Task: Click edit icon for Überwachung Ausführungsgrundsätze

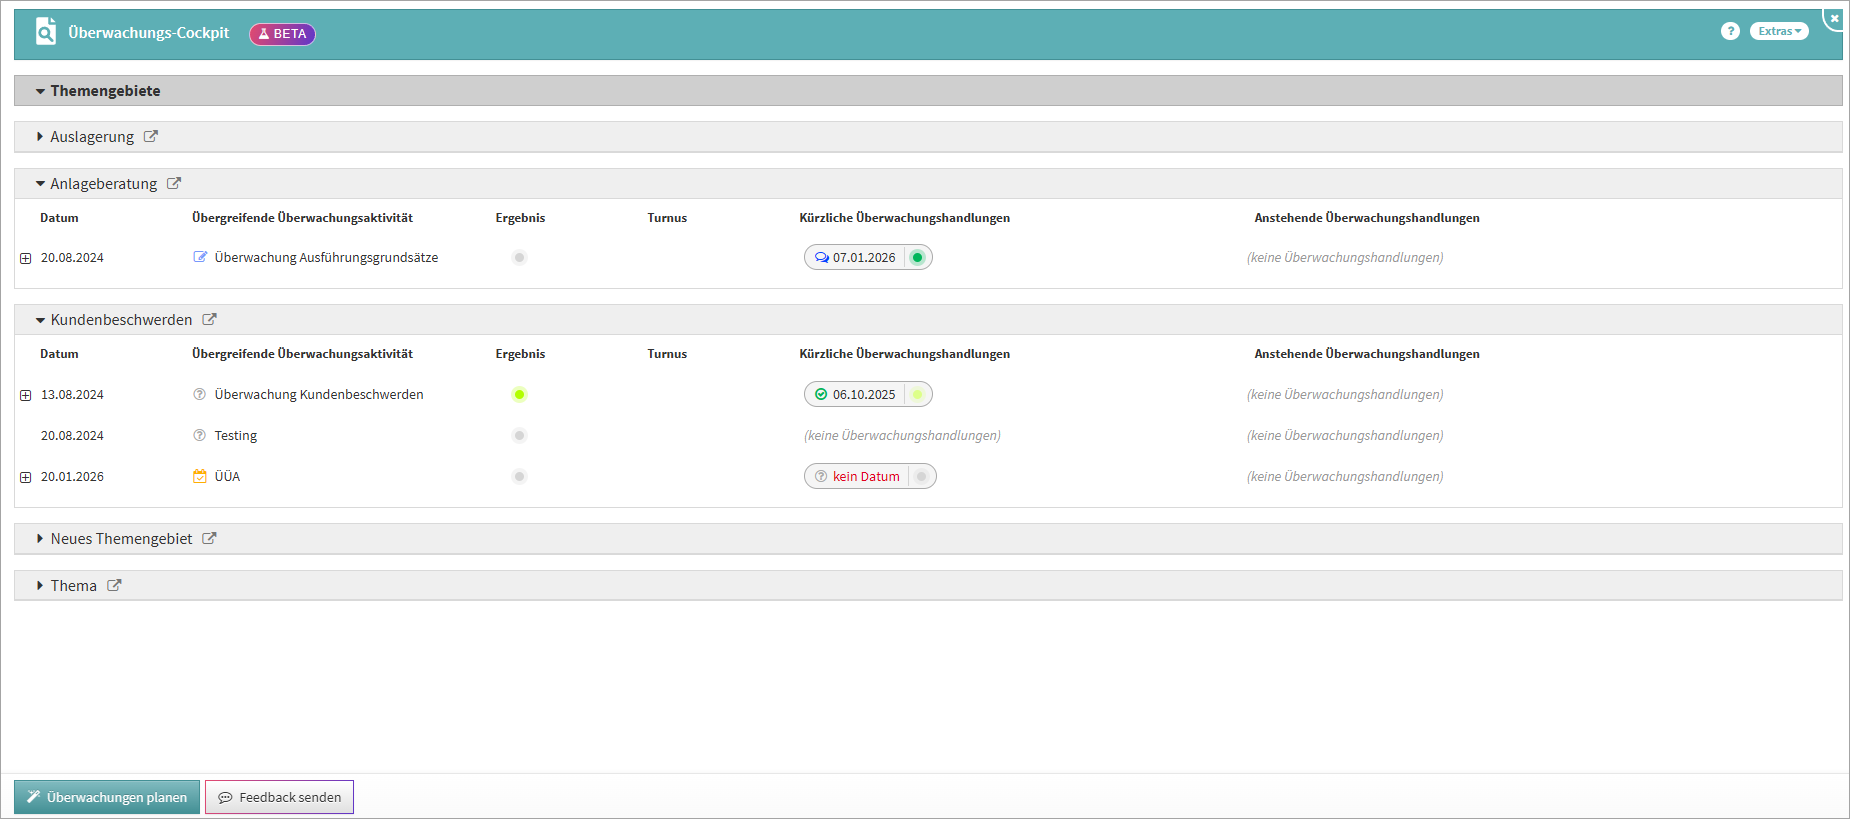Action: 200,257
